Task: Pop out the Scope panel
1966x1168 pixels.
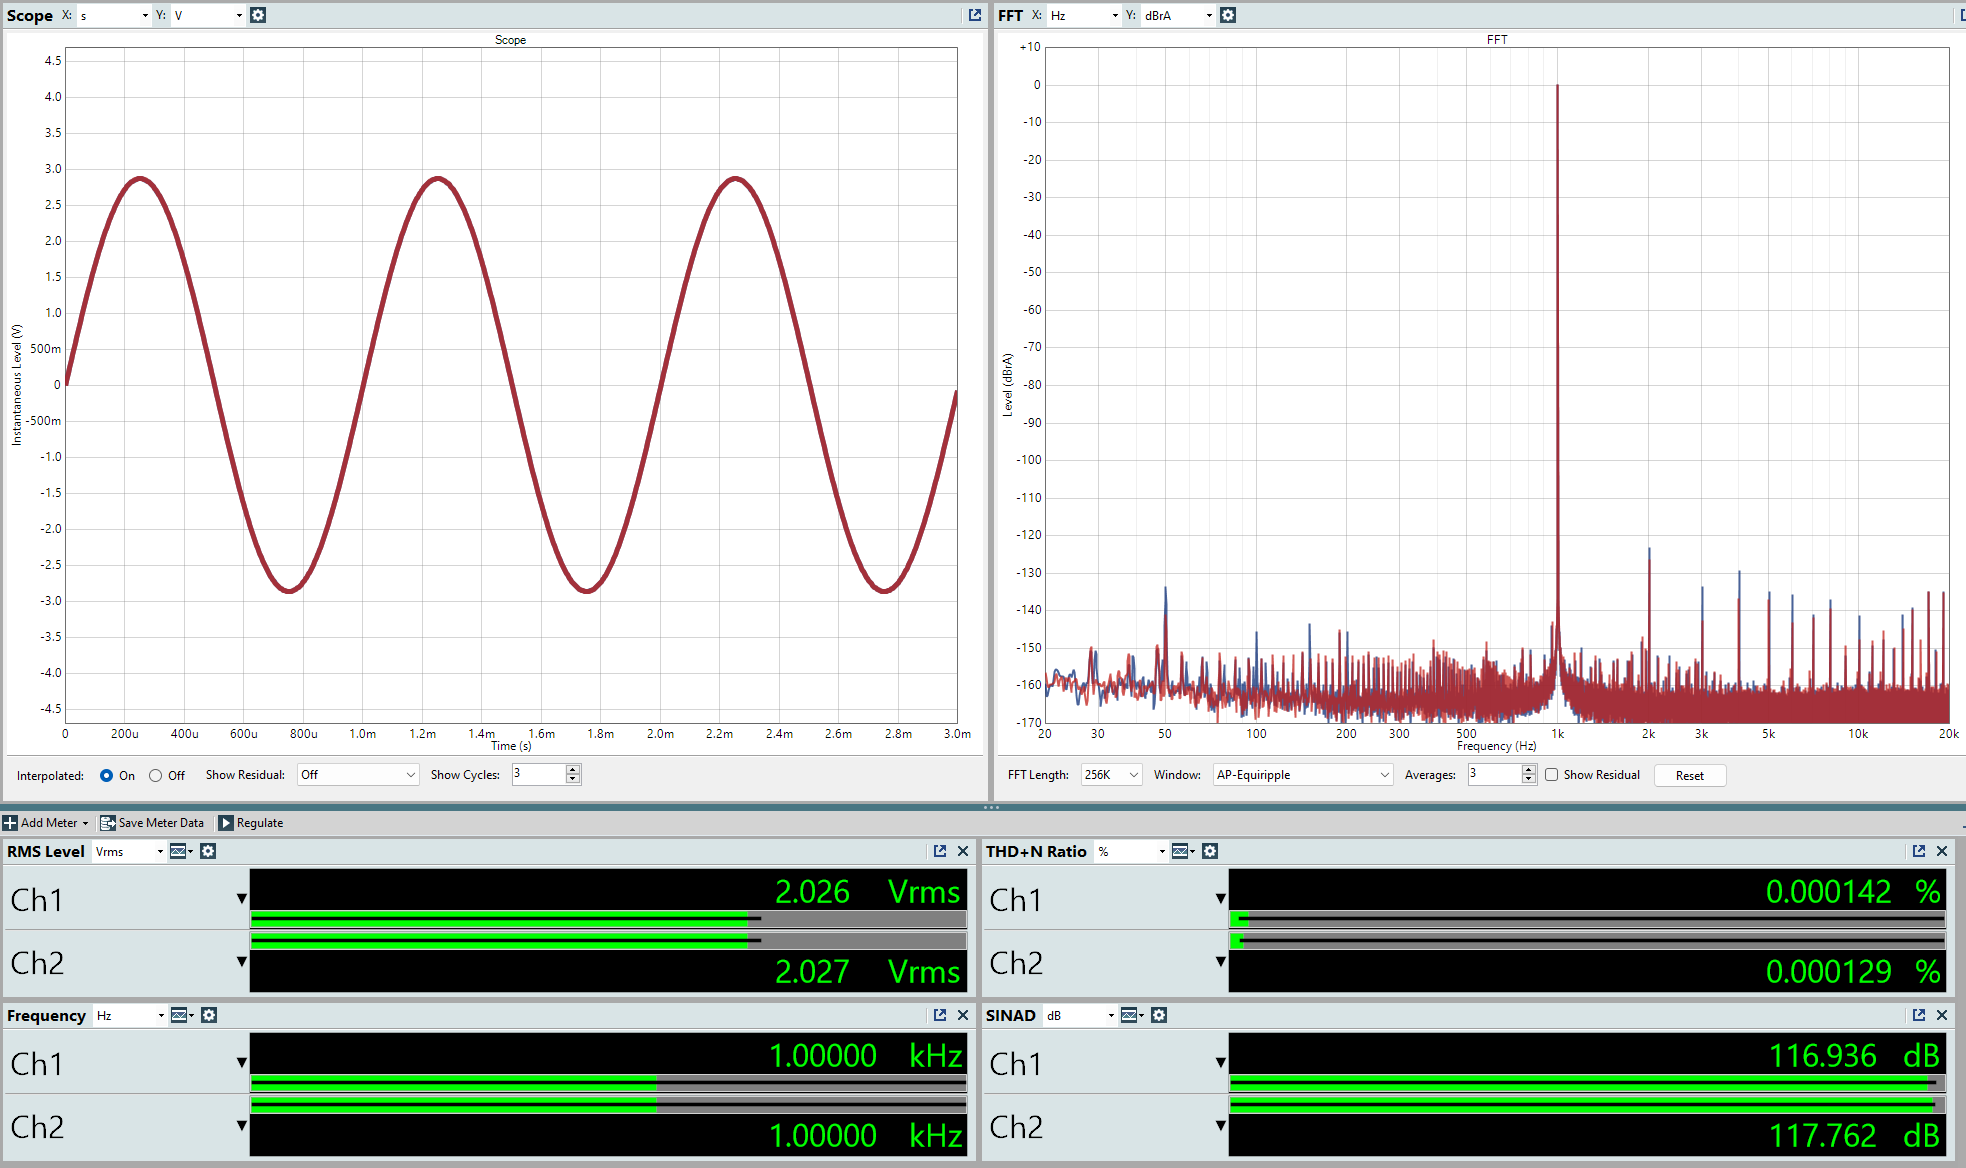Action: [975, 15]
